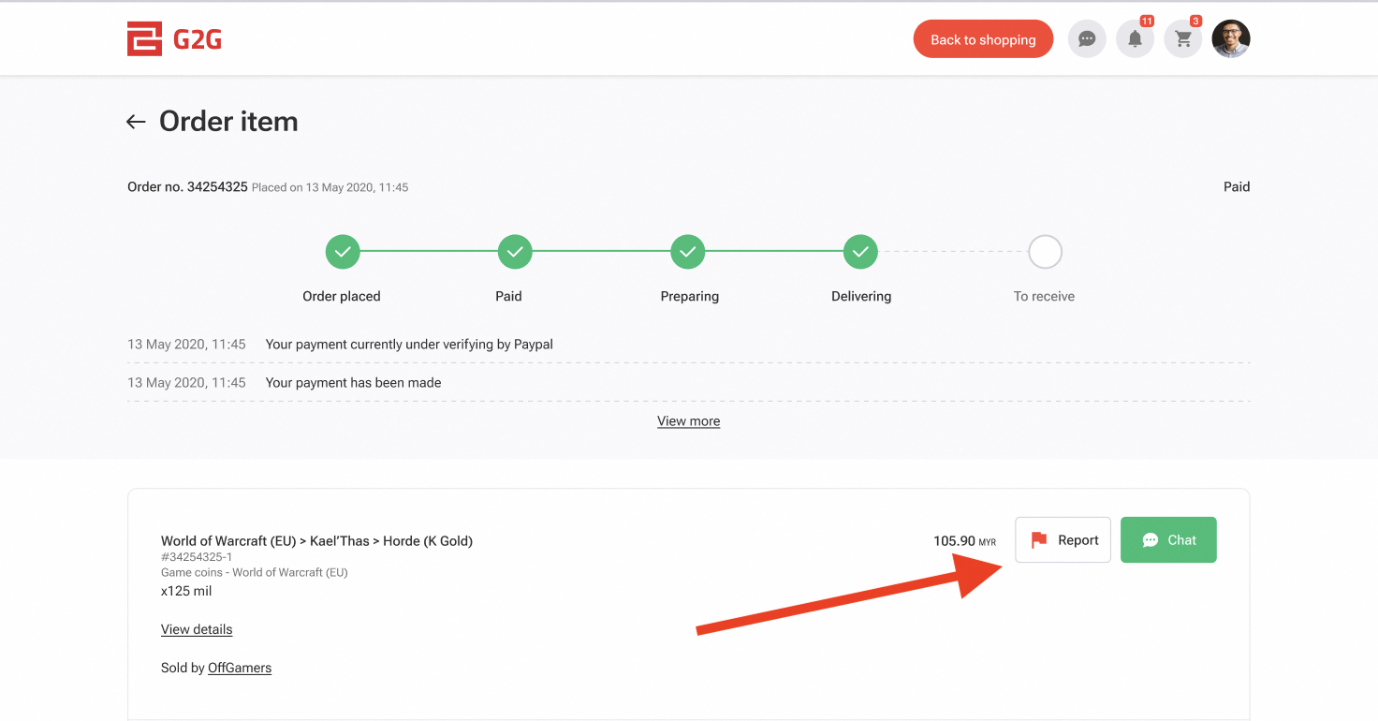Open the notifications bell icon
The width and height of the screenshot is (1378, 721).
tap(1135, 40)
